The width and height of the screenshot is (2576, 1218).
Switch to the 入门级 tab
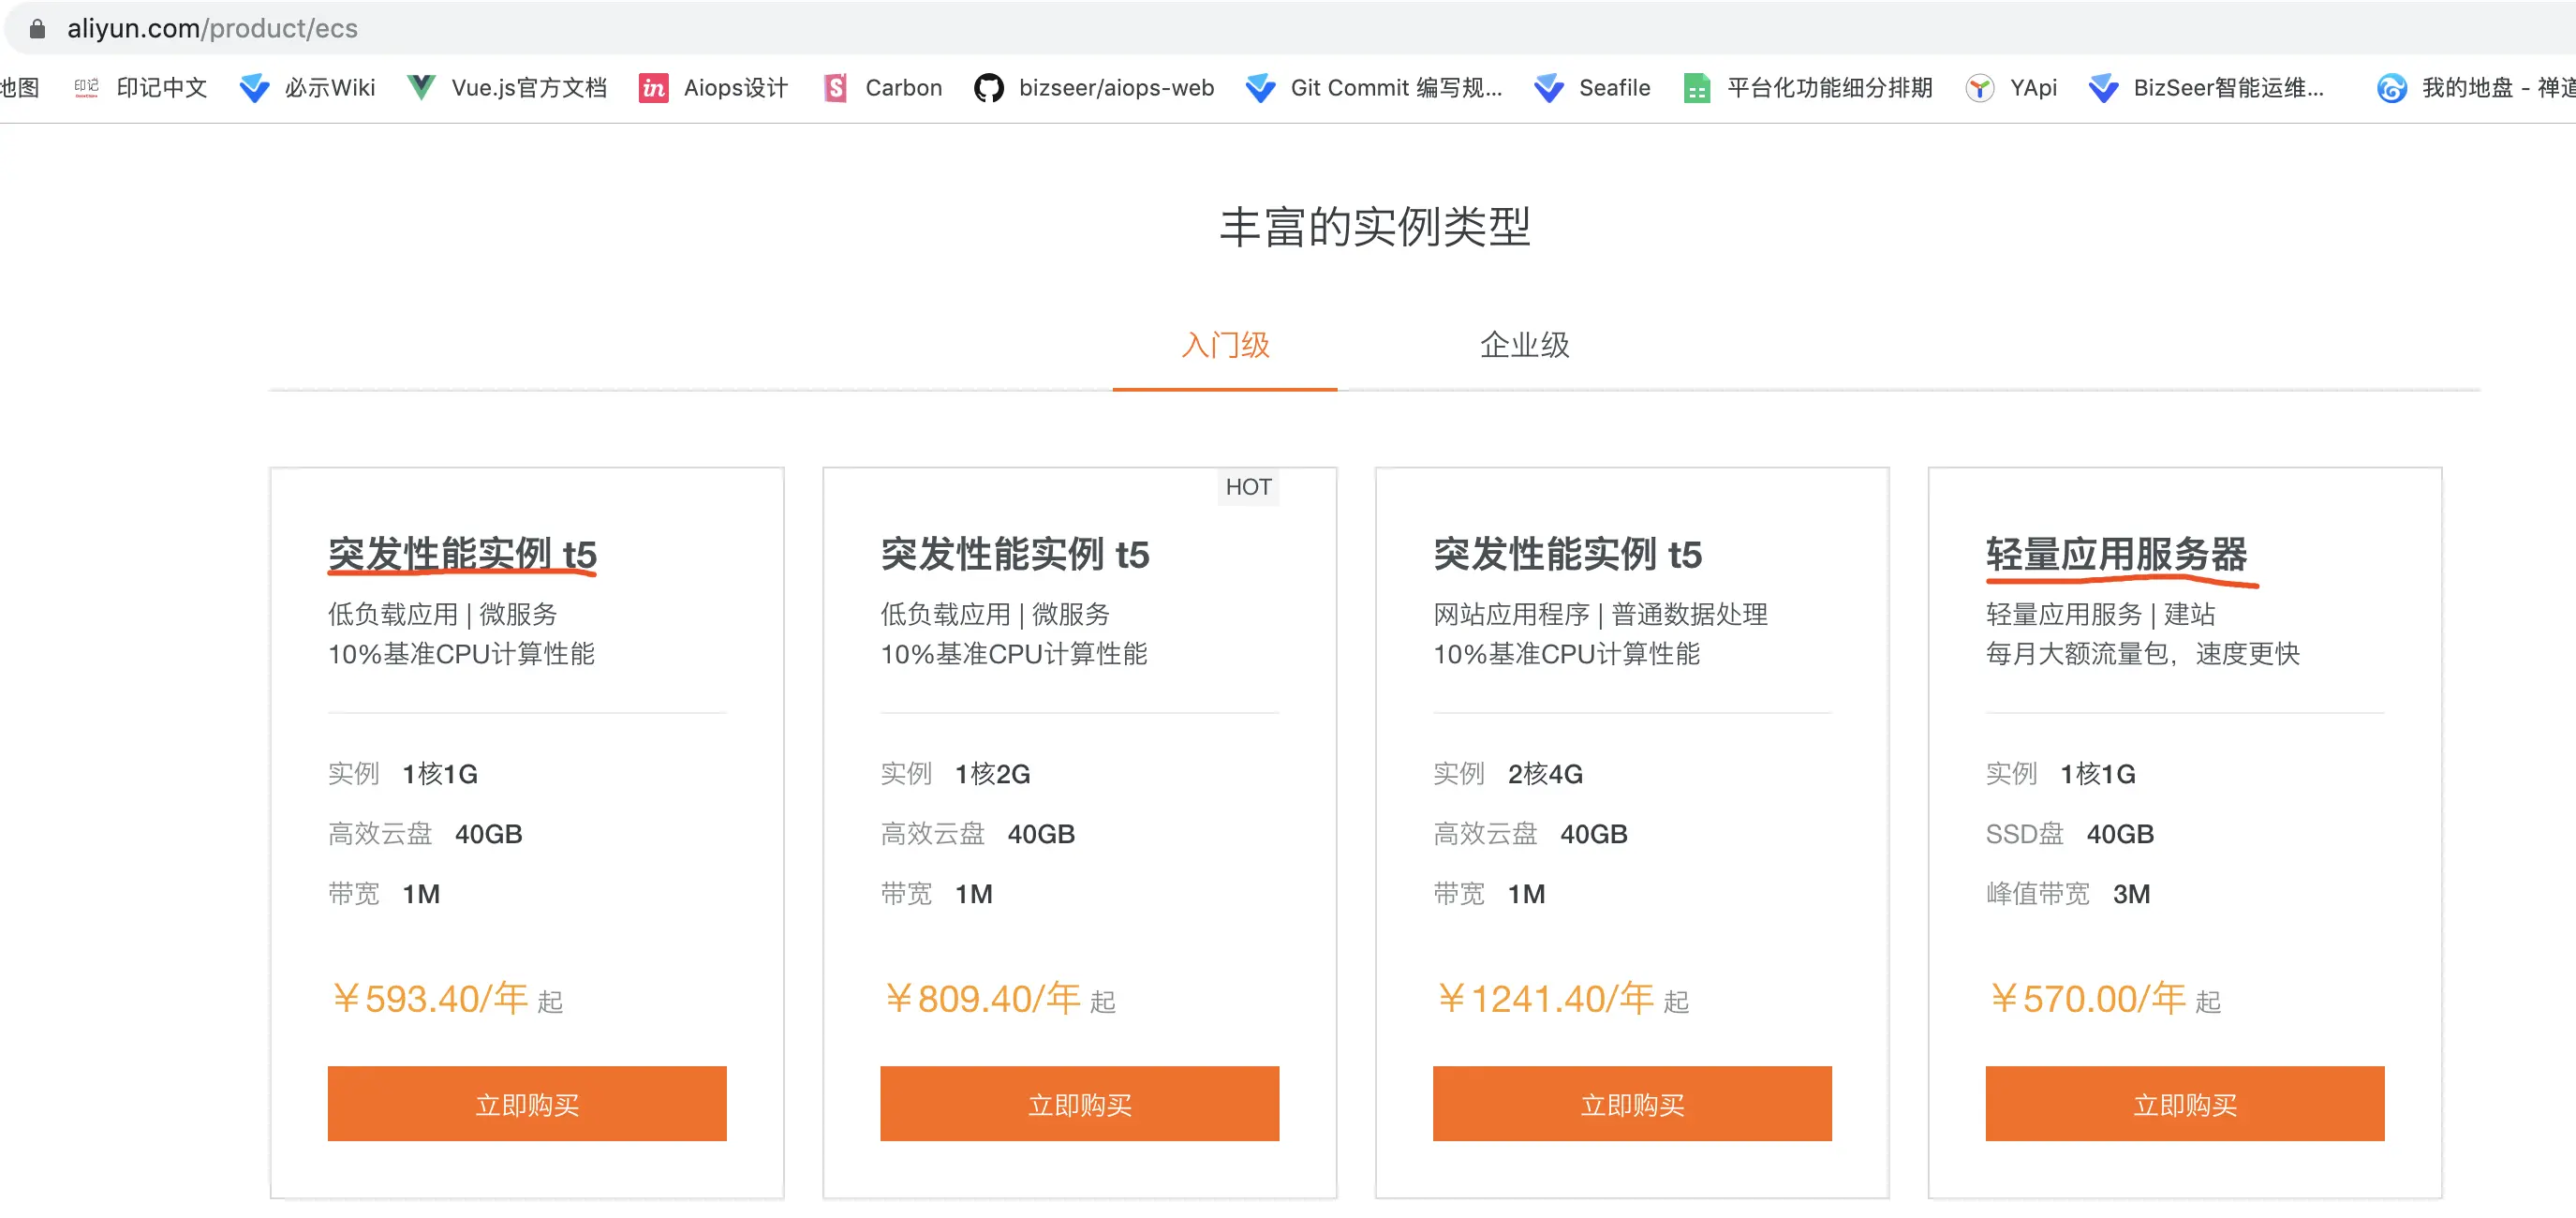pyautogui.click(x=1224, y=345)
